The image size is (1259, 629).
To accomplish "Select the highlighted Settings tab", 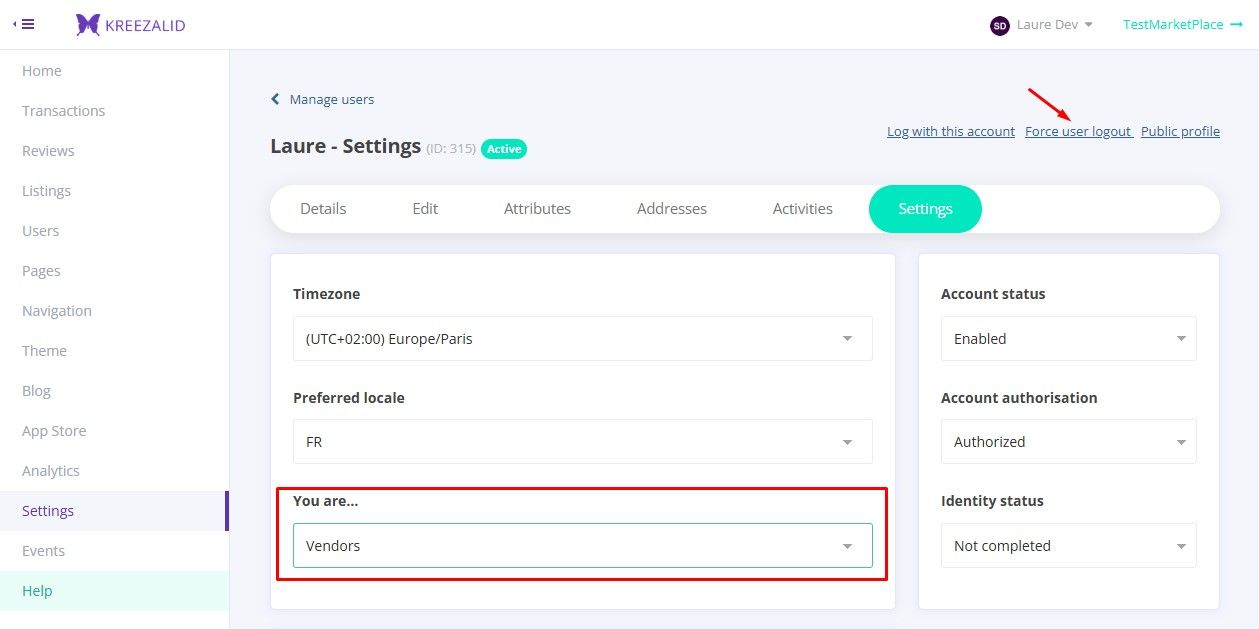I will click(925, 209).
